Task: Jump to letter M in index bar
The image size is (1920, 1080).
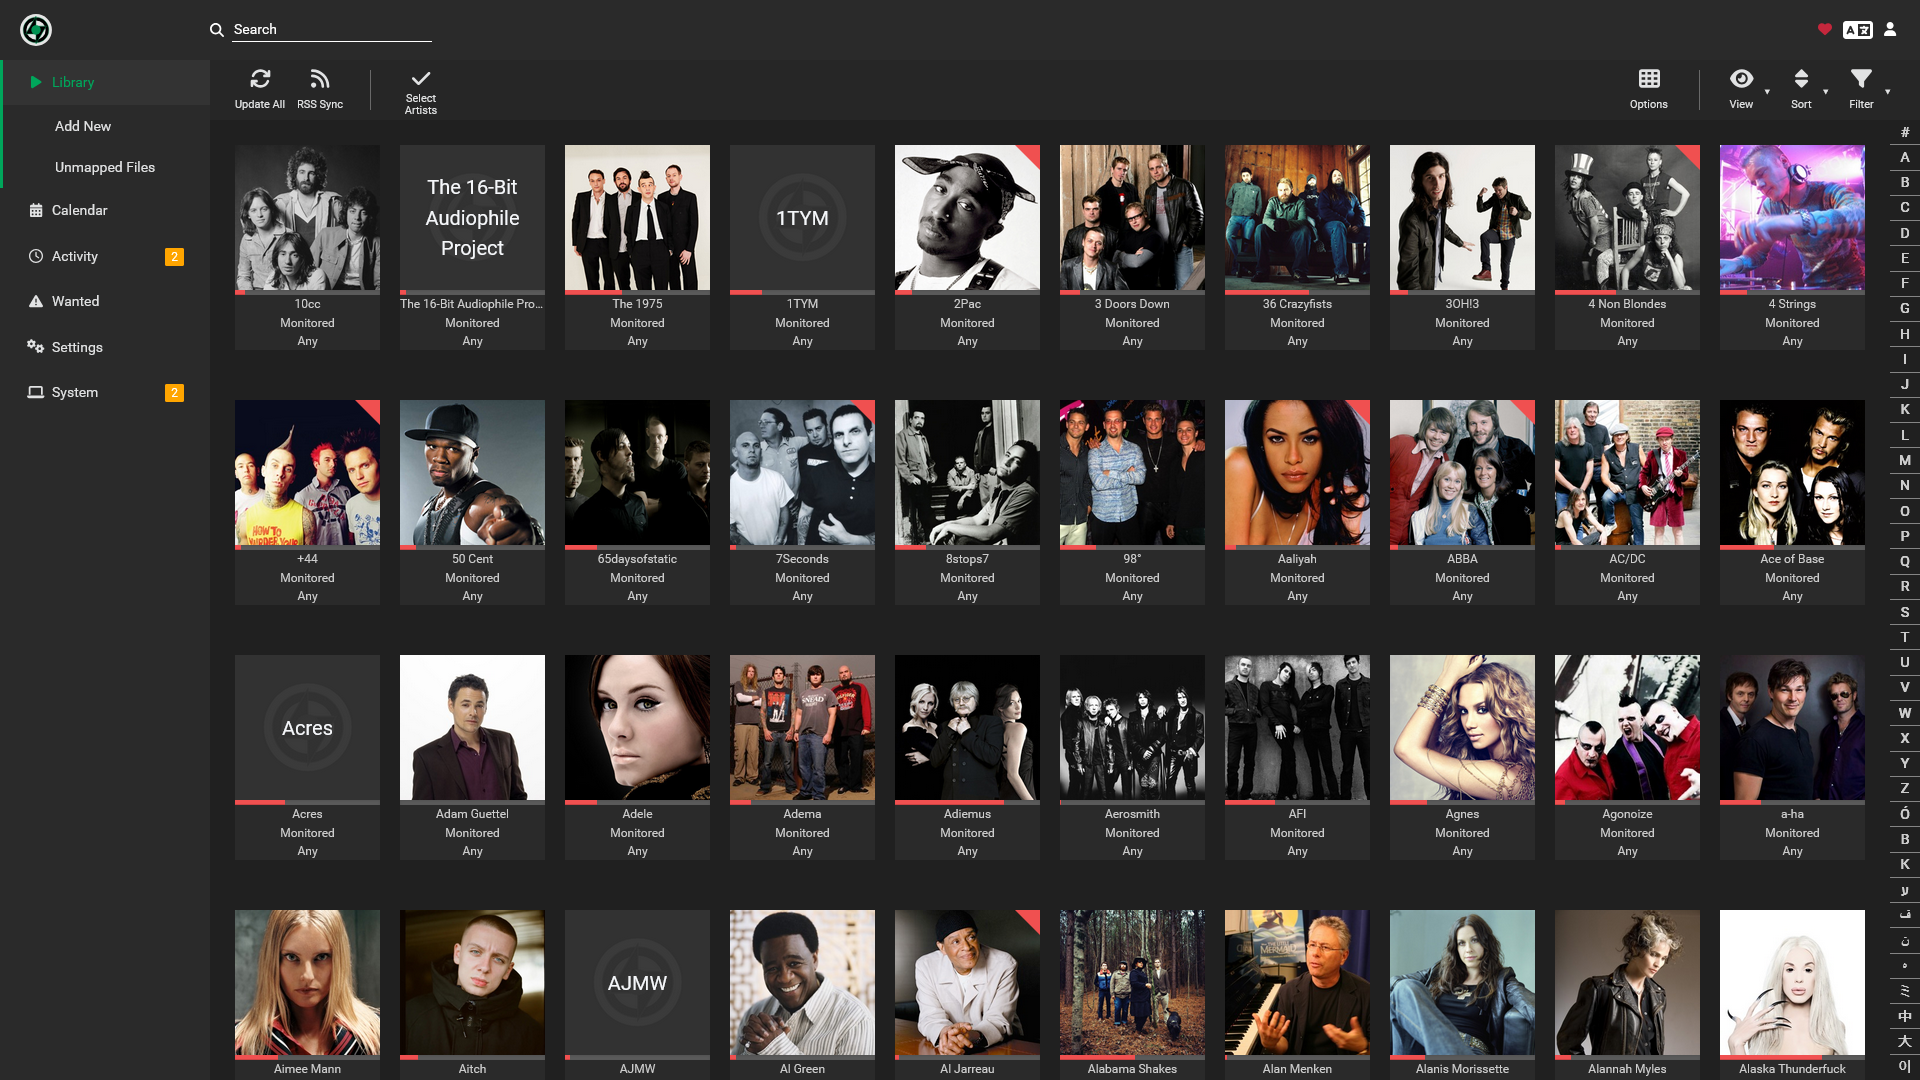Action: 1905,460
